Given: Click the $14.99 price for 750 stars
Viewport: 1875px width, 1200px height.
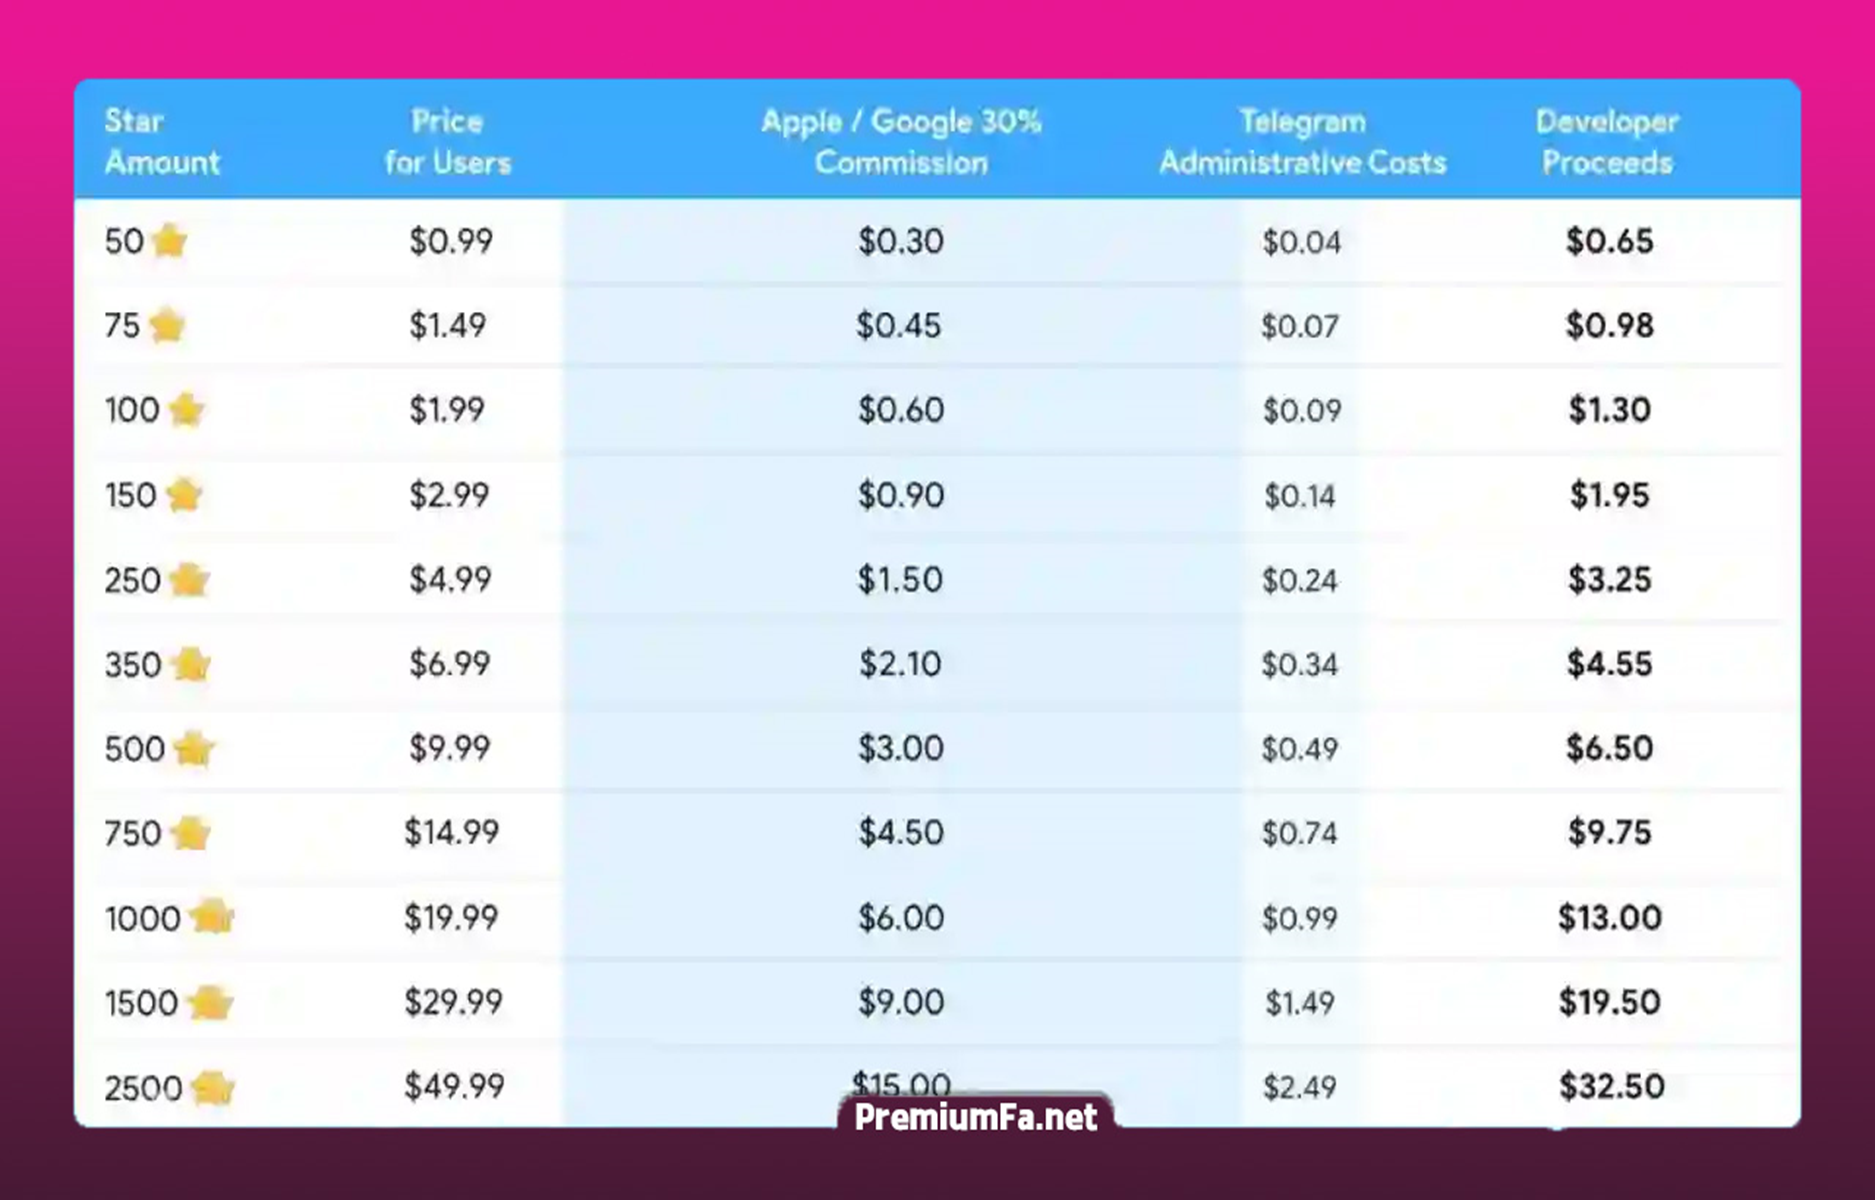Looking at the screenshot, I should point(451,832).
